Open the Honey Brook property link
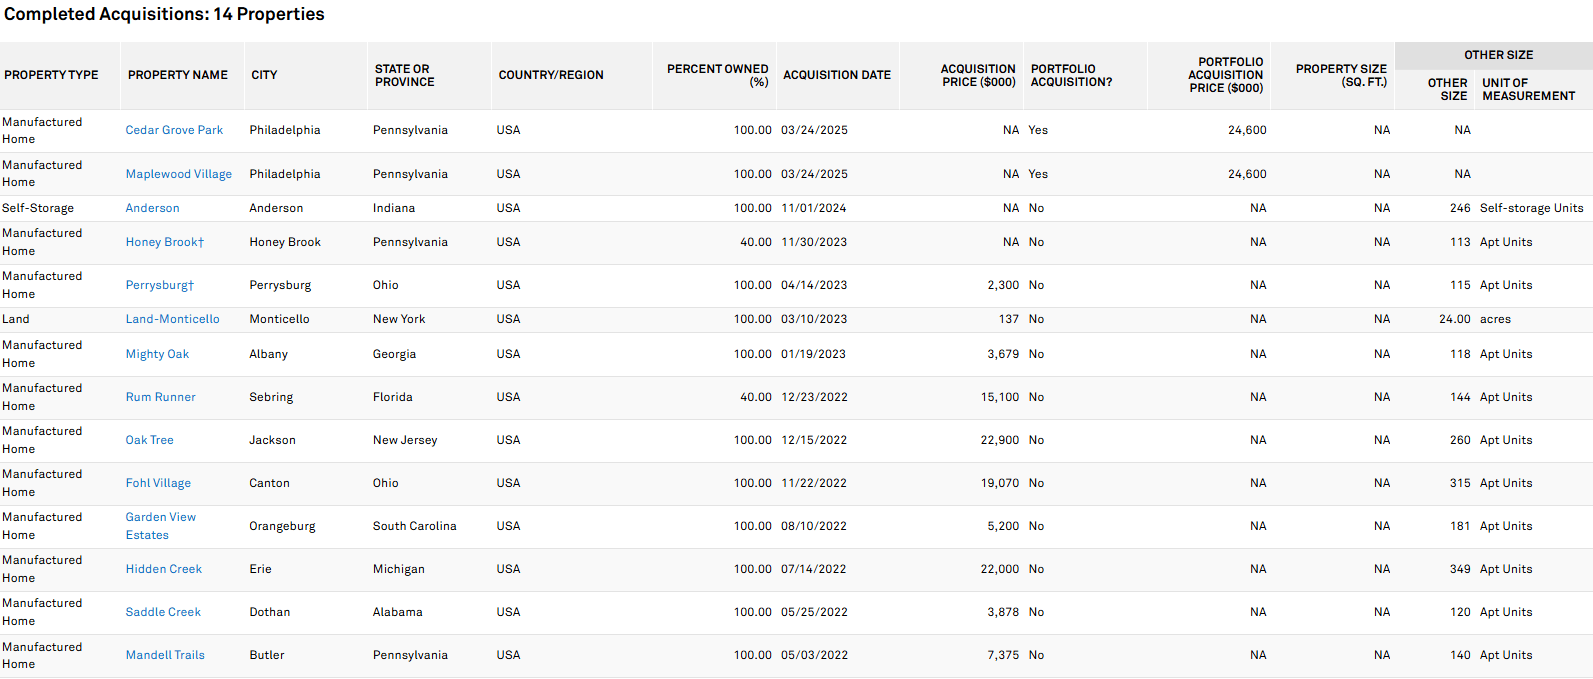 coord(165,242)
